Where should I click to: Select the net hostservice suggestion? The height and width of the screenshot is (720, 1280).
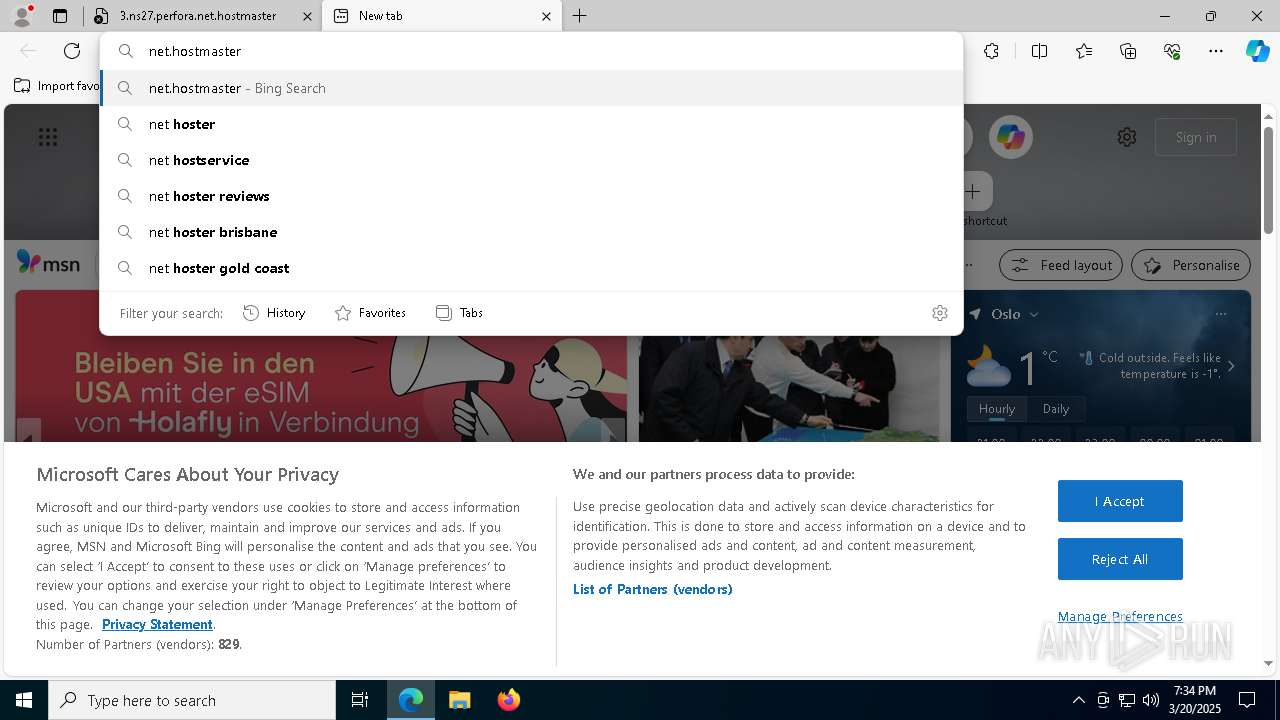click(531, 160)
